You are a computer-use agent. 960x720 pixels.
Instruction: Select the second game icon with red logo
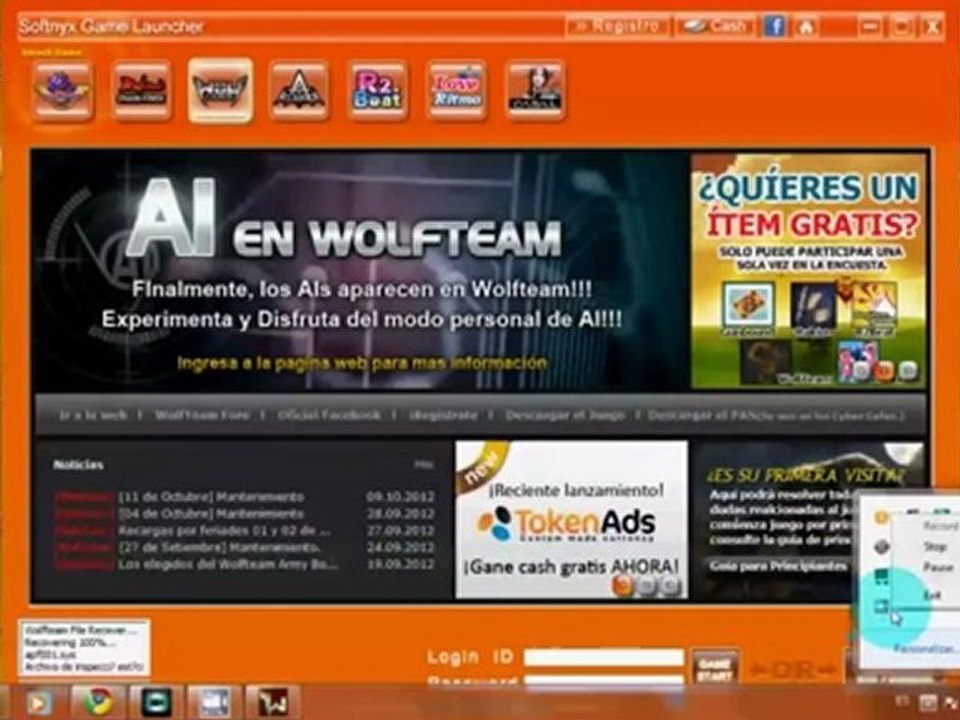pyautogui.click(x=141, y=90)
